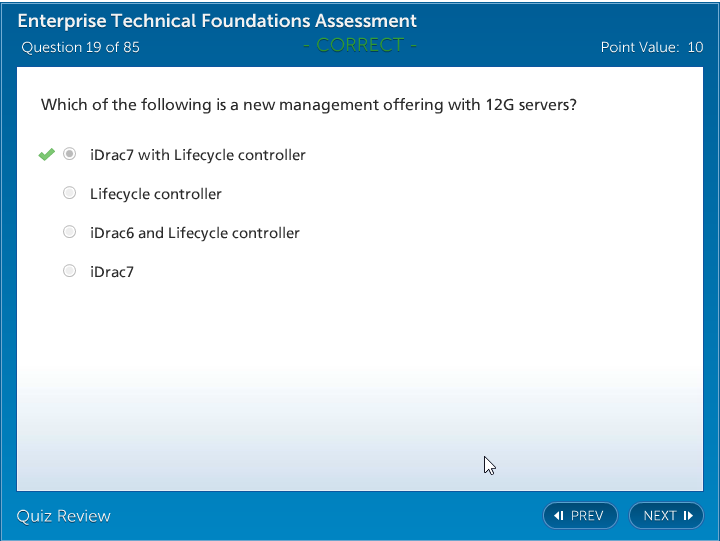Screen dimensions: 720x541
Task: Click the "iDrac7 with Lifecycle controller" answer text
Action: 198,155
